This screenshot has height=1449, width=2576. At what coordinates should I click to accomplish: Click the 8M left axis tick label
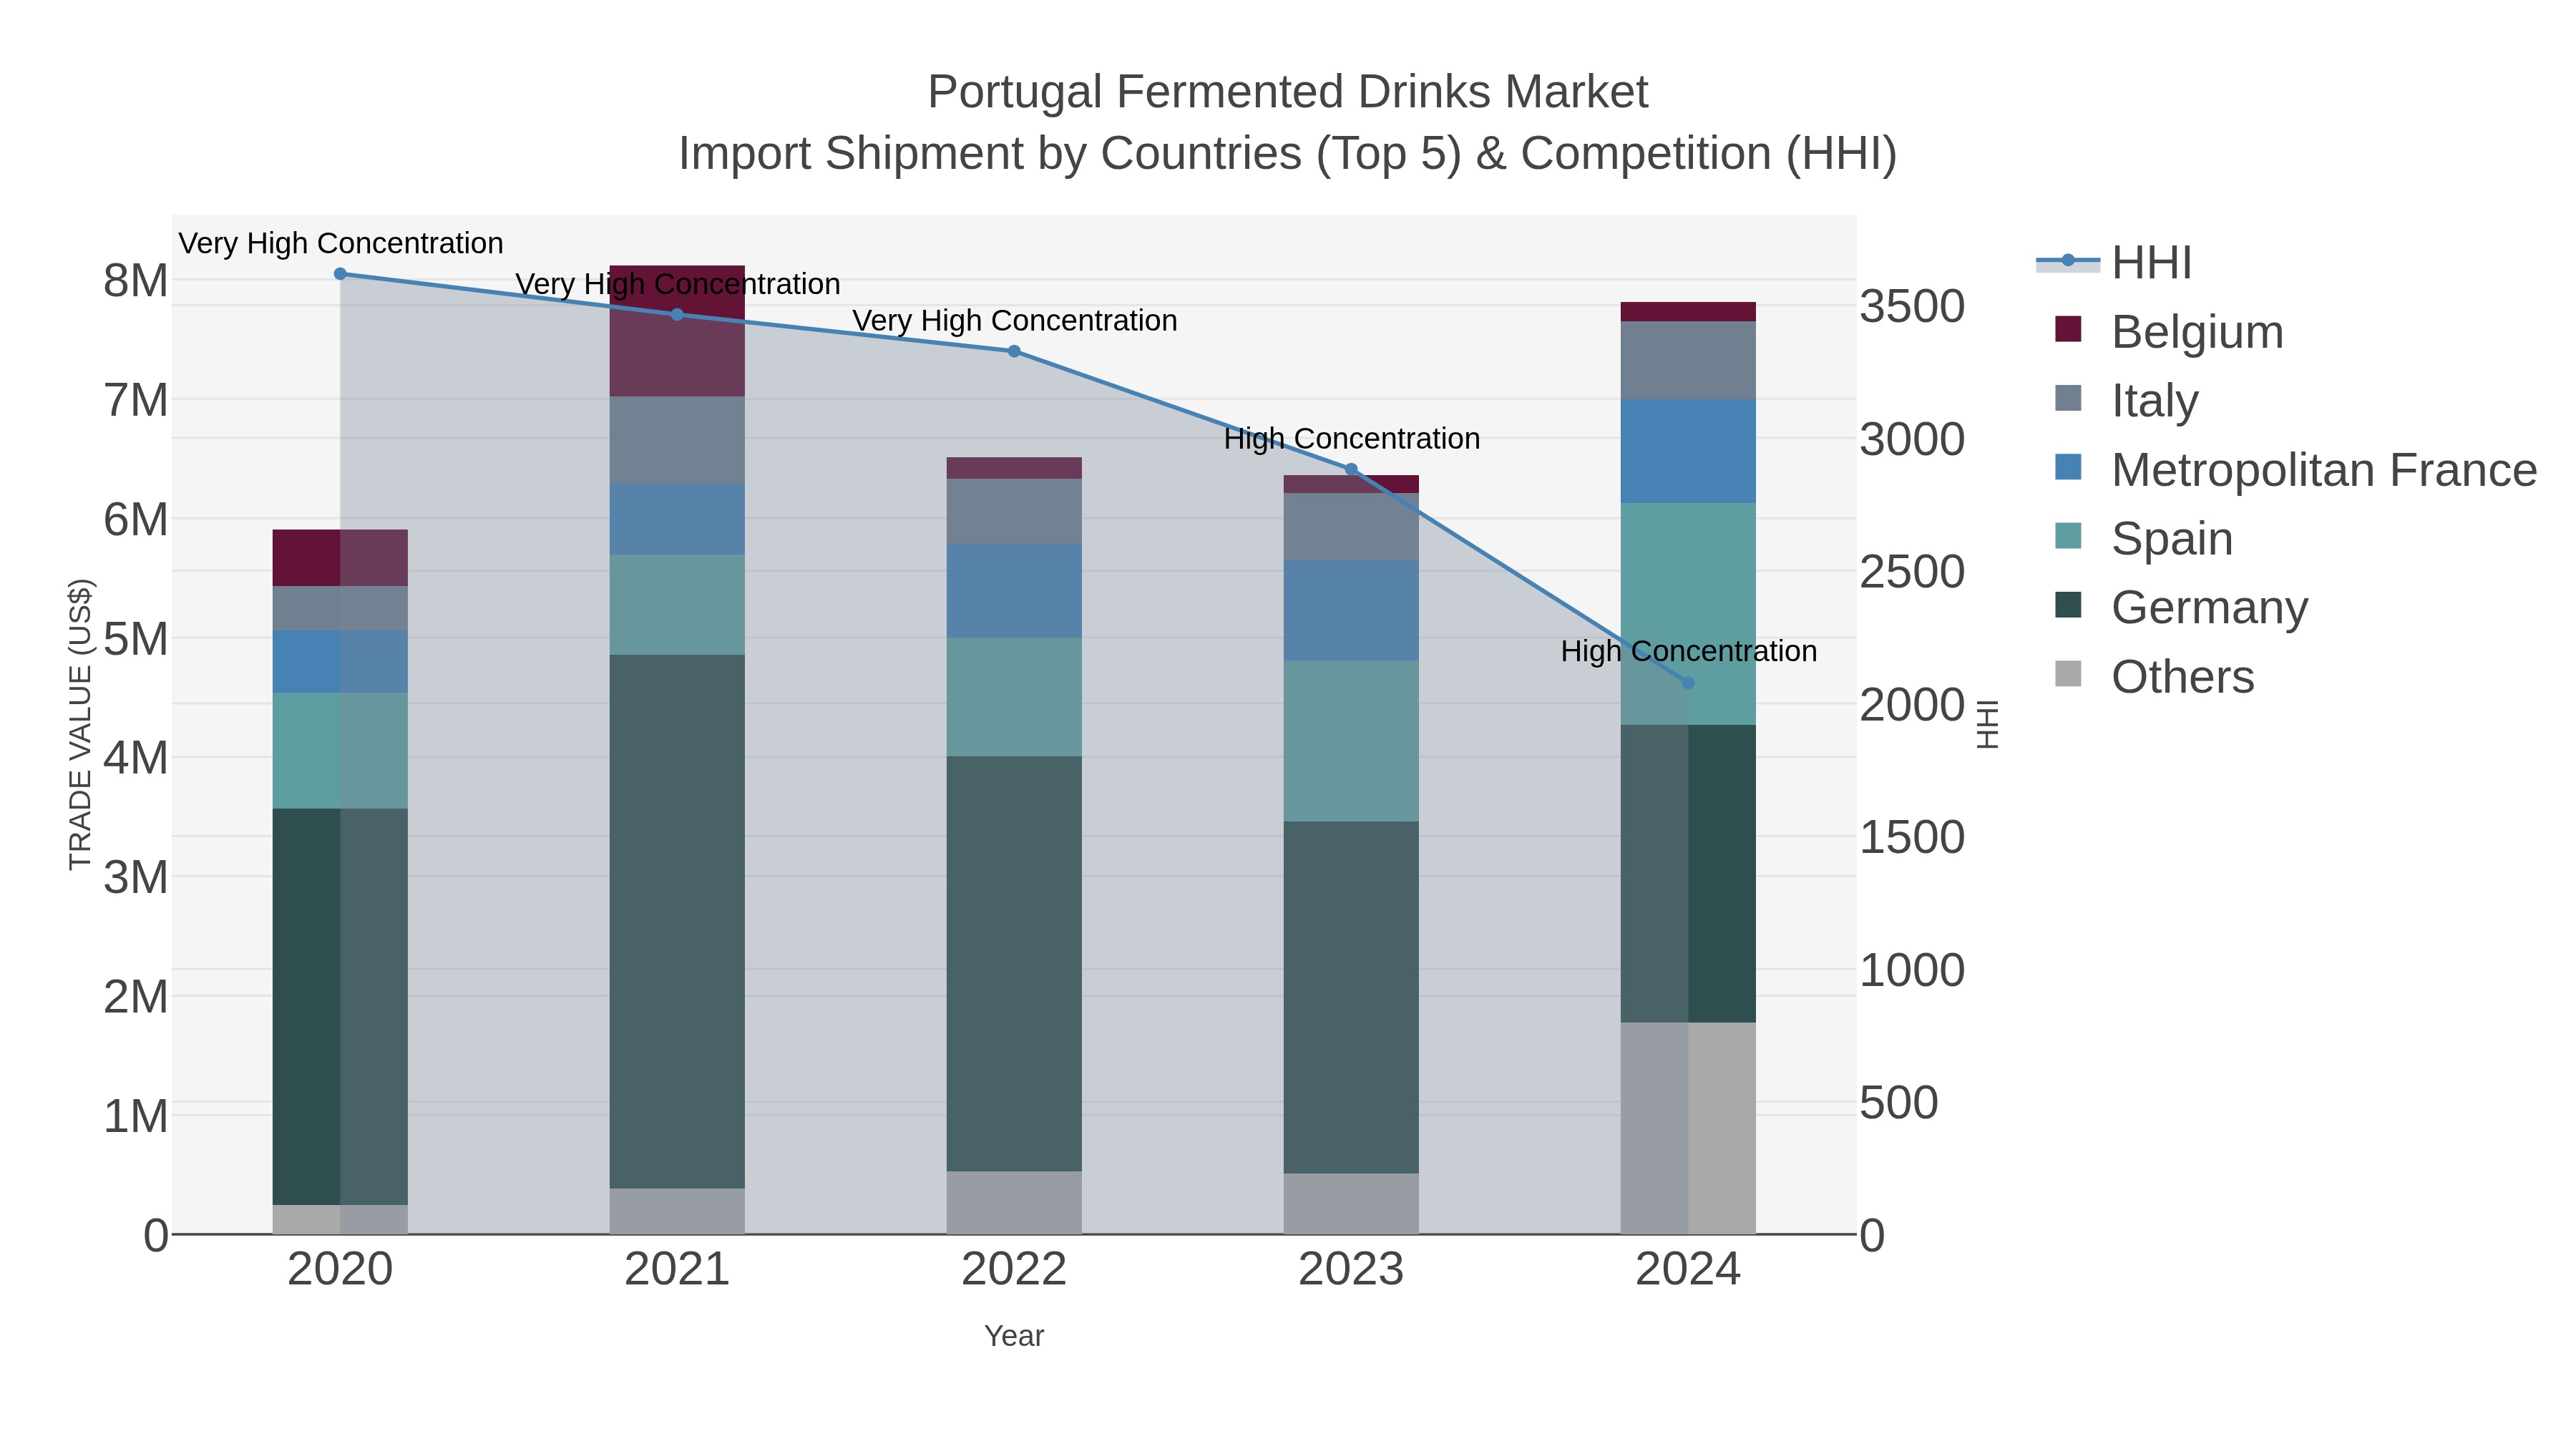point(136,281)
